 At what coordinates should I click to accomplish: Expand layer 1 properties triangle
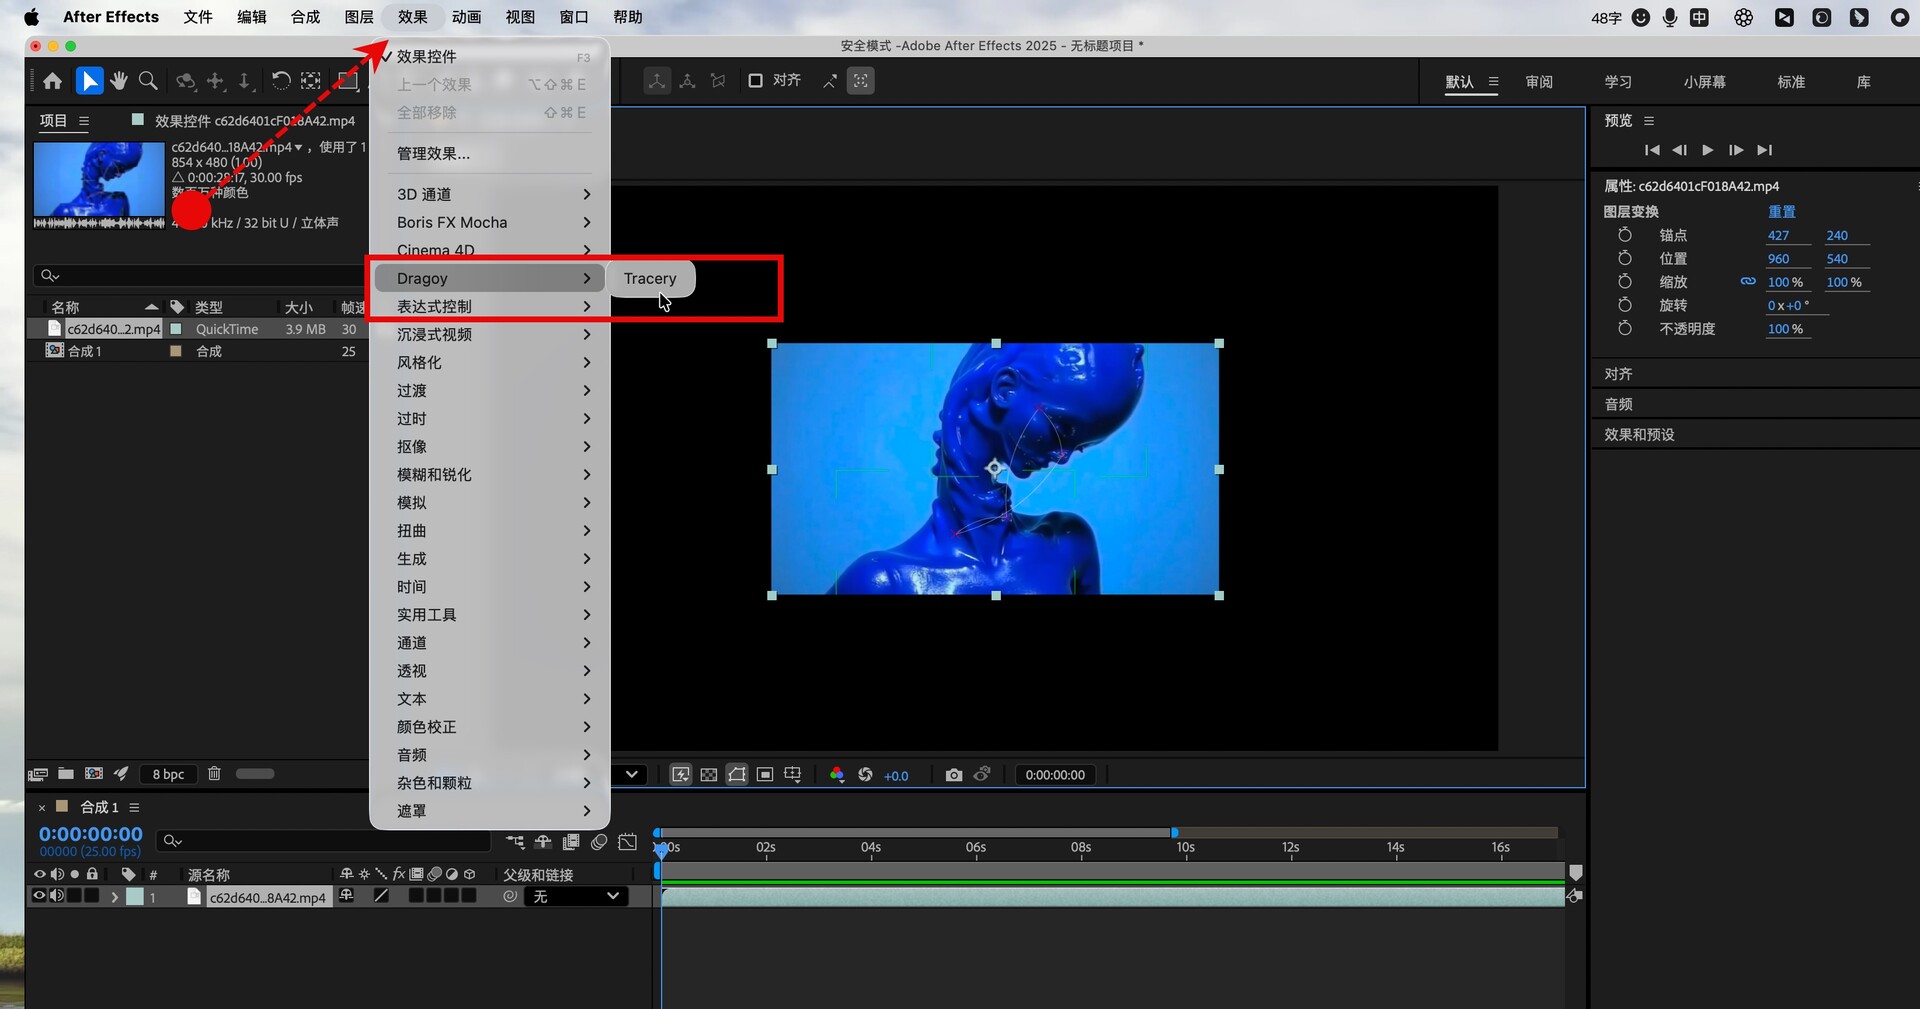(114, 897)
